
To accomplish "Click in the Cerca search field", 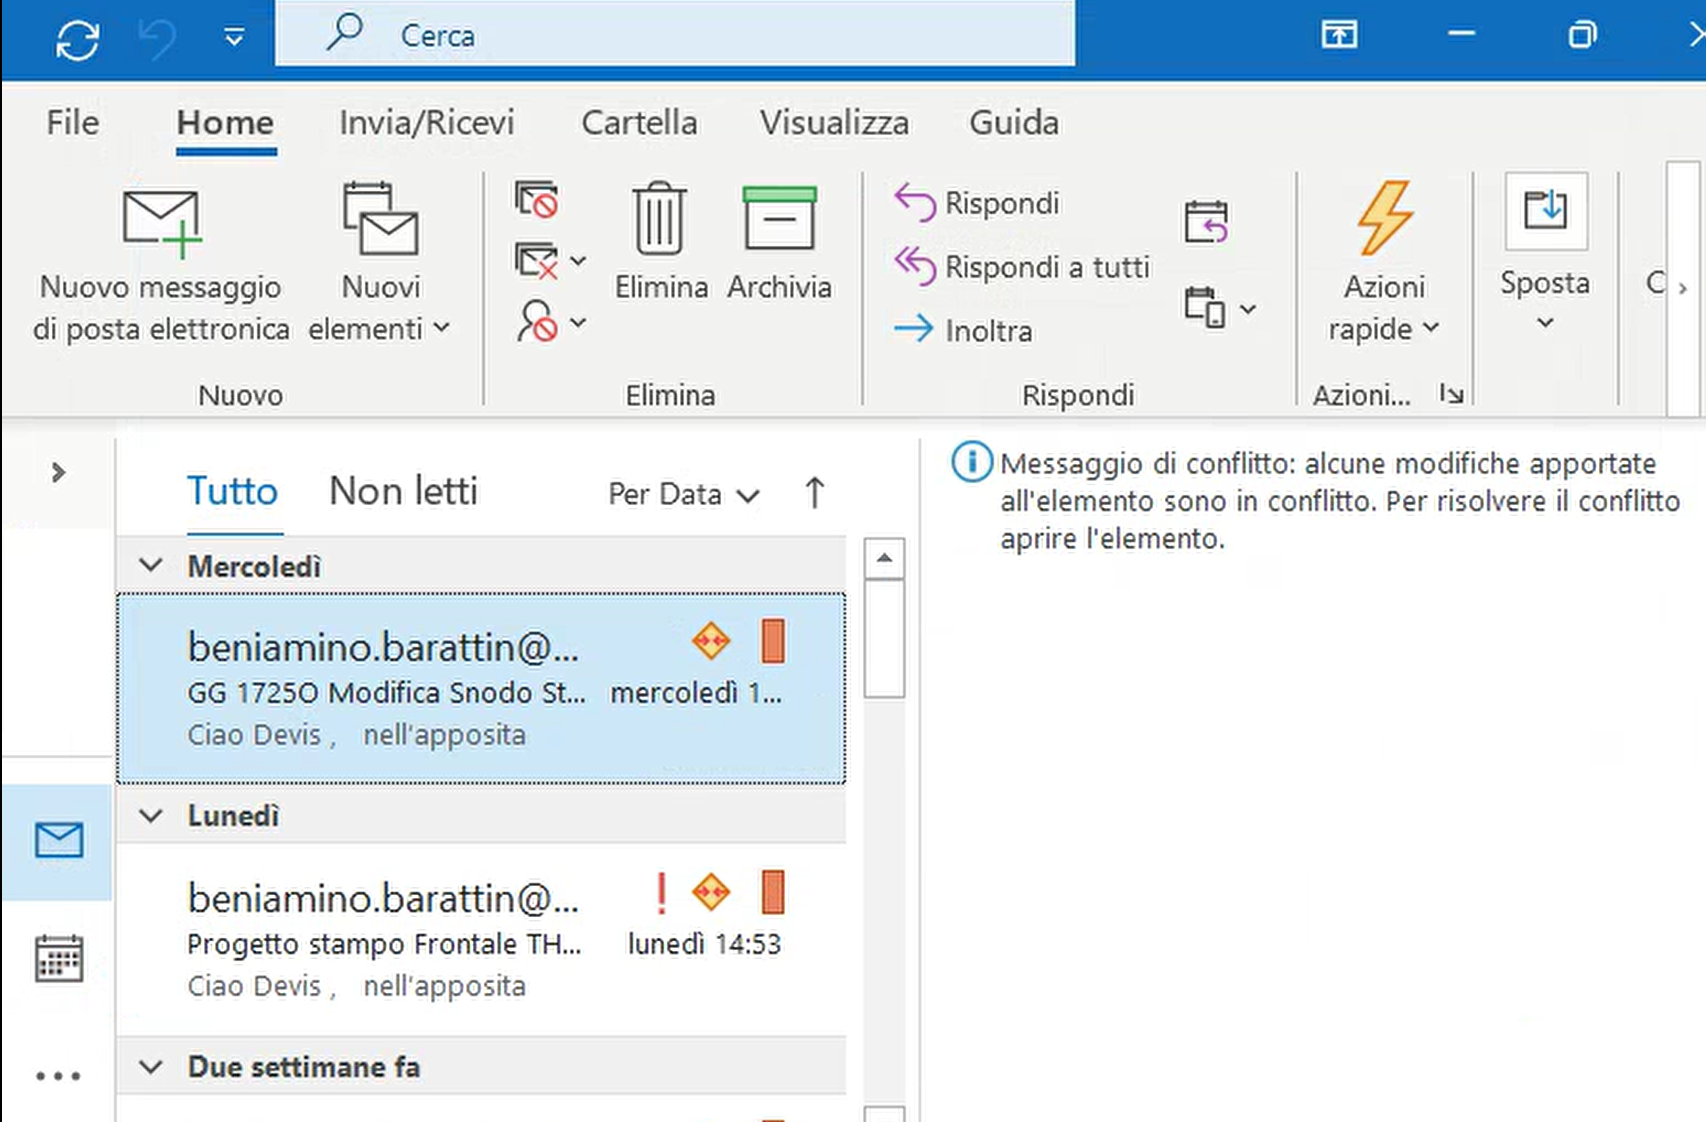I will 700,36.
